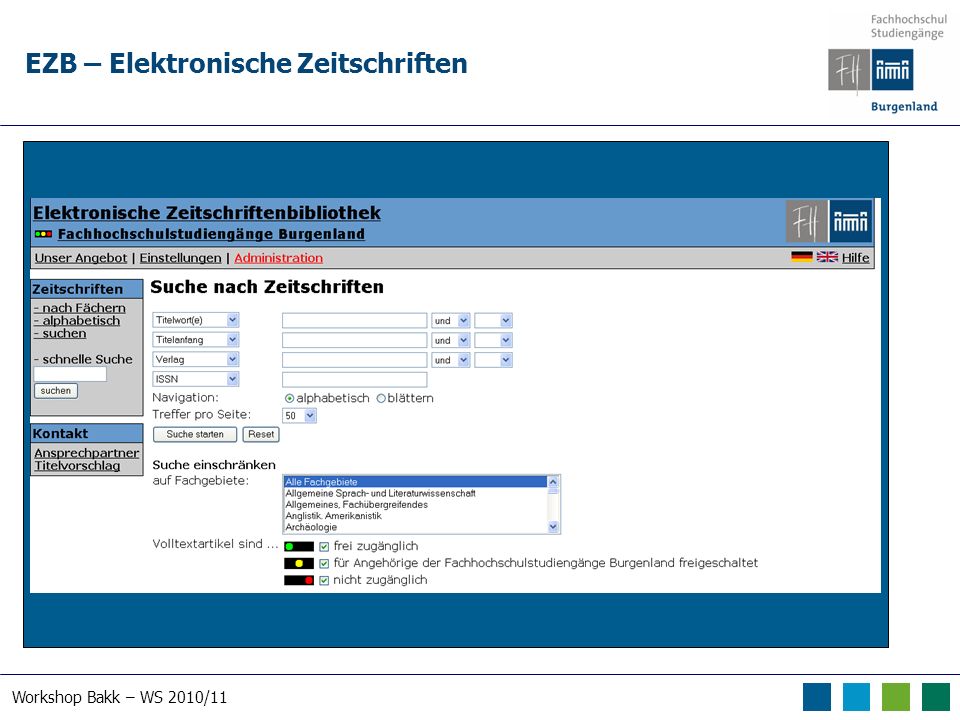Select 'Allgemeine Sprach- und Literaturwissenschaft' in list
Image resolution: width=960 pixels, height=720 pixels.
click(415, 493)
